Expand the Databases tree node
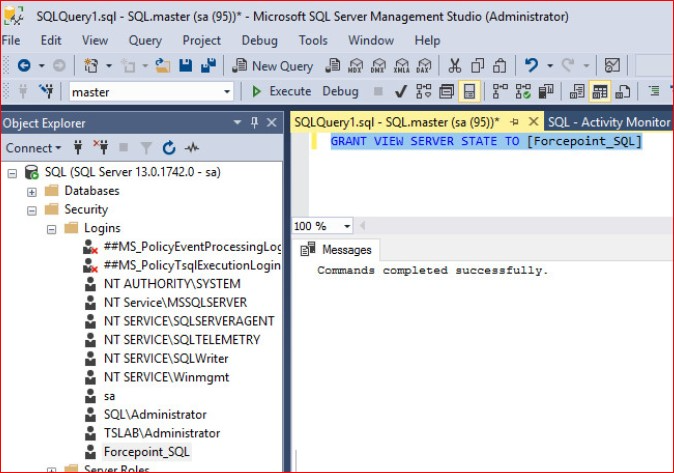Viewport: 674px width, 473px height. 32,191
